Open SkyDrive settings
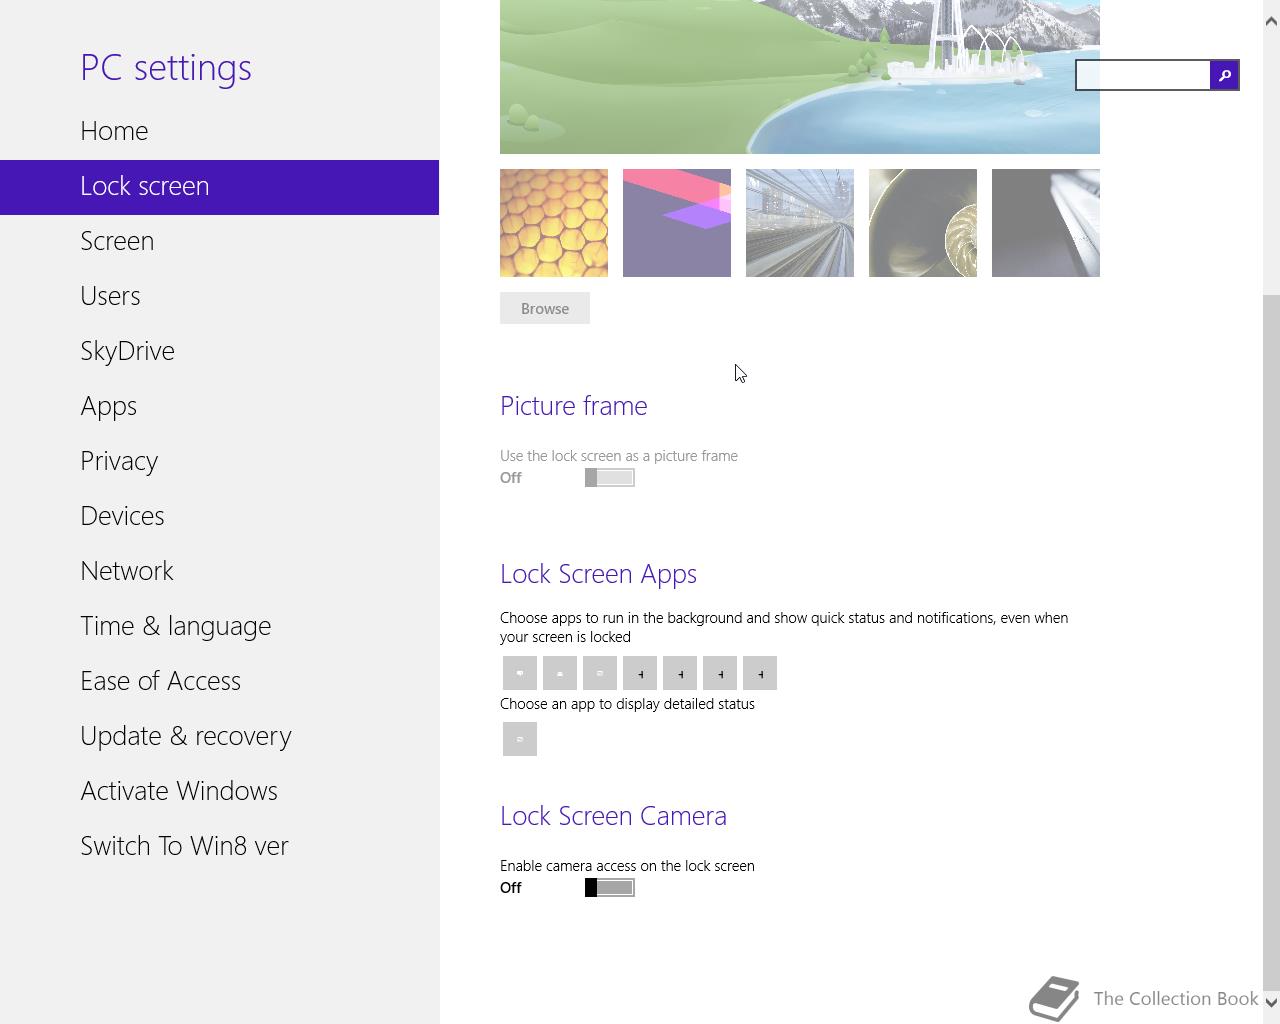 pyautogui.click(x=127, y=351)
